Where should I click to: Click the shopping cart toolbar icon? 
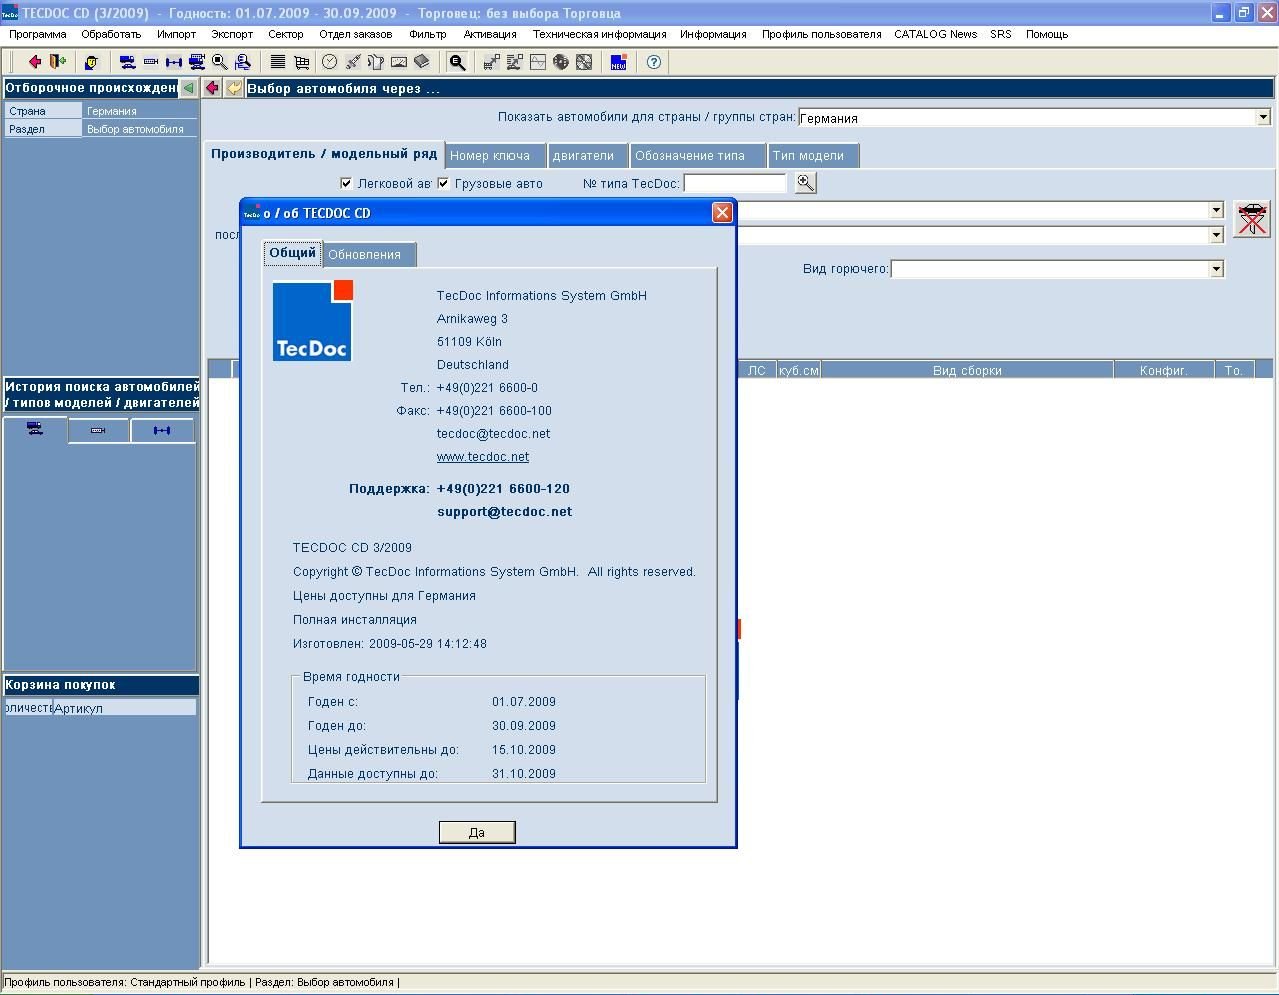301,62
